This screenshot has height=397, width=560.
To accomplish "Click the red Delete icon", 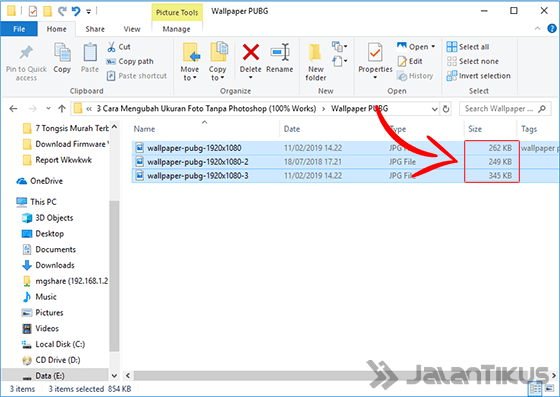I will [251, 52].
